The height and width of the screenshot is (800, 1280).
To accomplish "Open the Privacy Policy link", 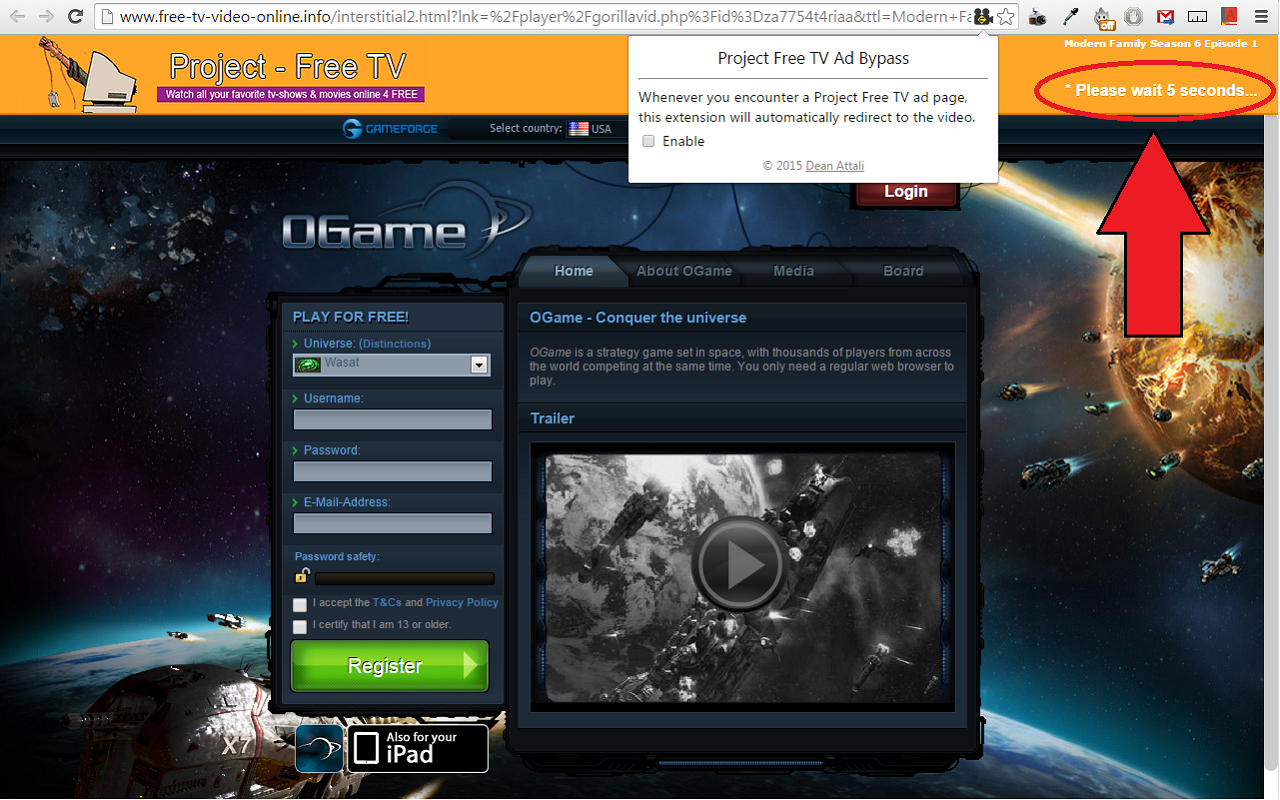I will coord(462,603).
